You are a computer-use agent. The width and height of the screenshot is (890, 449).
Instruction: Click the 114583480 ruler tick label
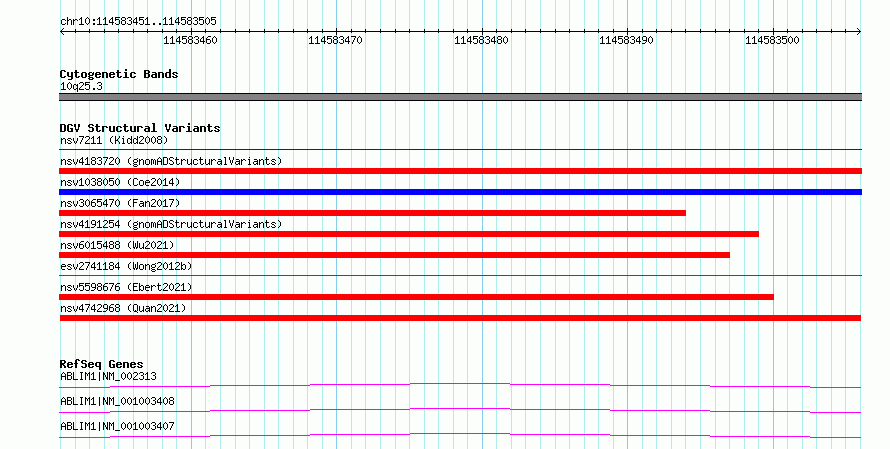coord(481,40)
